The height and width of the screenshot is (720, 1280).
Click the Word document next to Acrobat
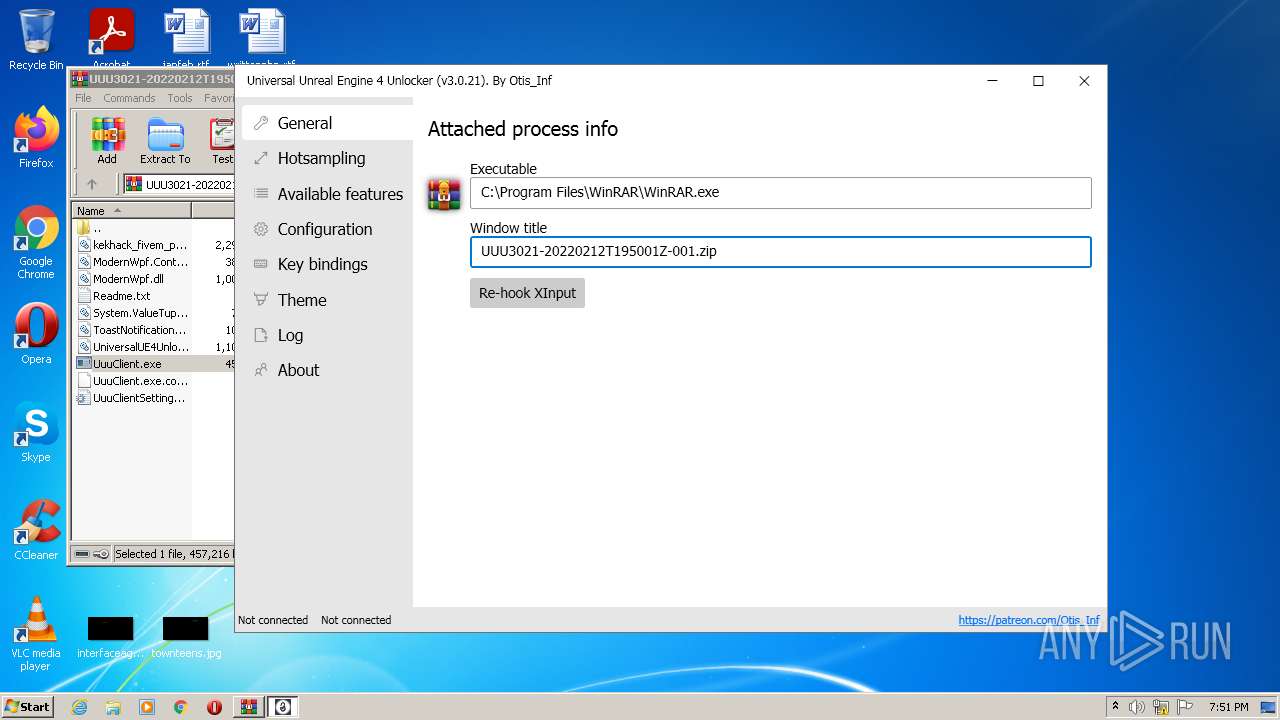click(187, 38)
